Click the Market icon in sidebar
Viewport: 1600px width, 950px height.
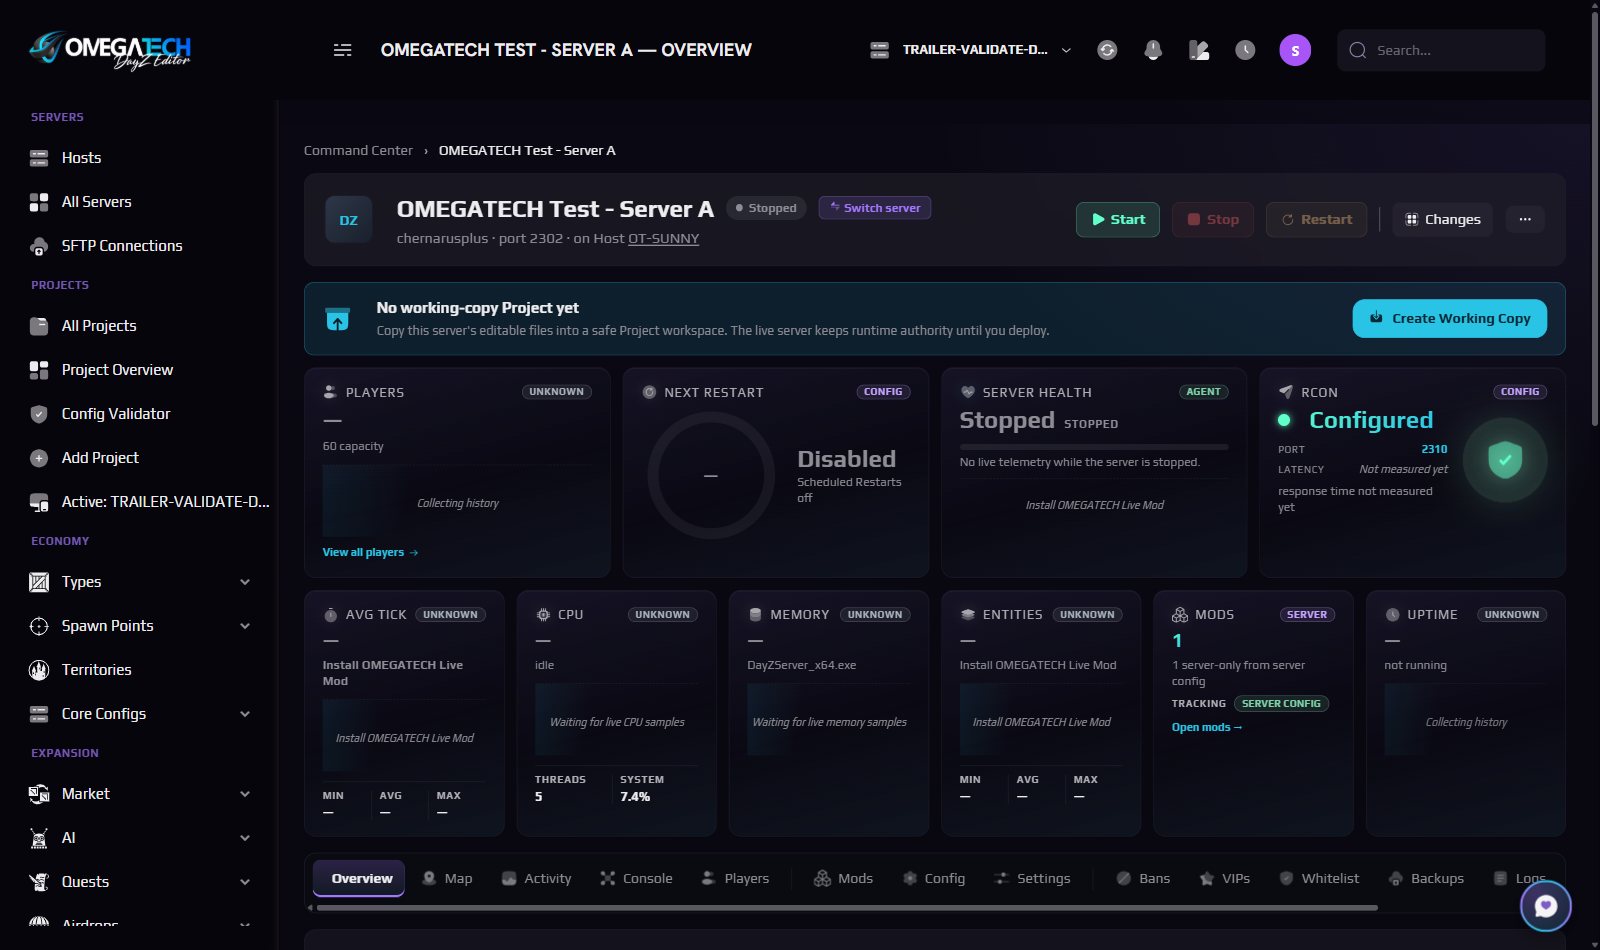[39, 794]
